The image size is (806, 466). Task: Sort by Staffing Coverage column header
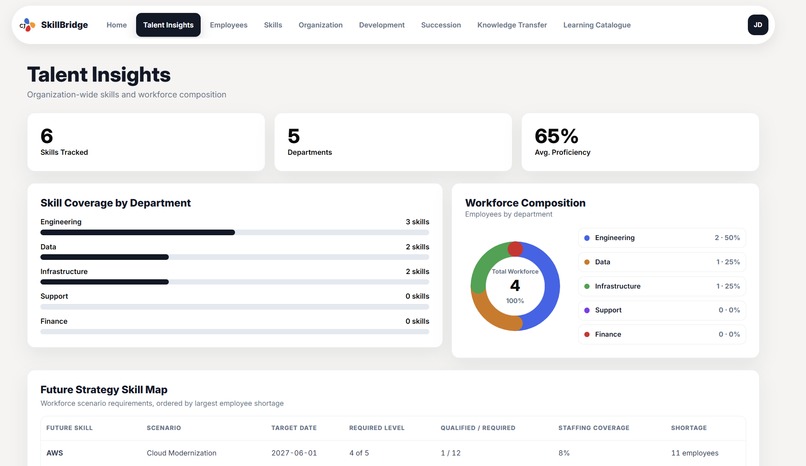tap(594, 428)
